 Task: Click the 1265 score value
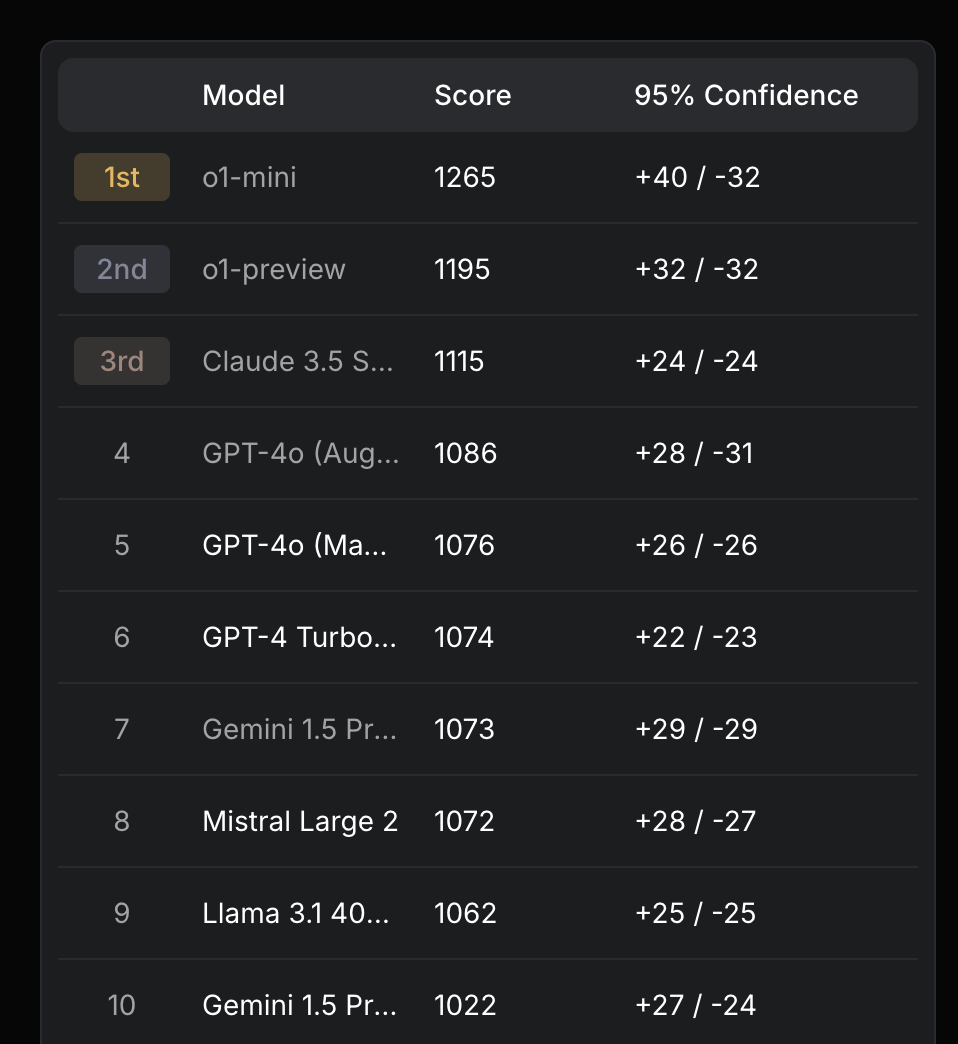pyautogui.click(x=465, y=177)
